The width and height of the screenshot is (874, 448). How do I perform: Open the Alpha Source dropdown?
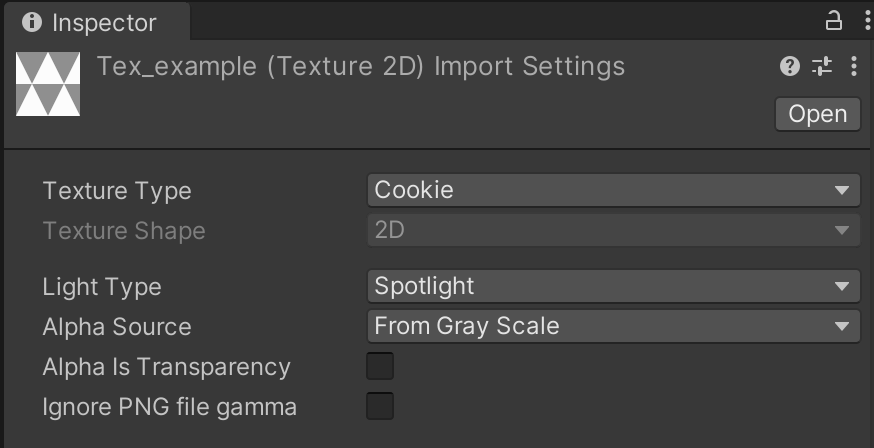614,326
